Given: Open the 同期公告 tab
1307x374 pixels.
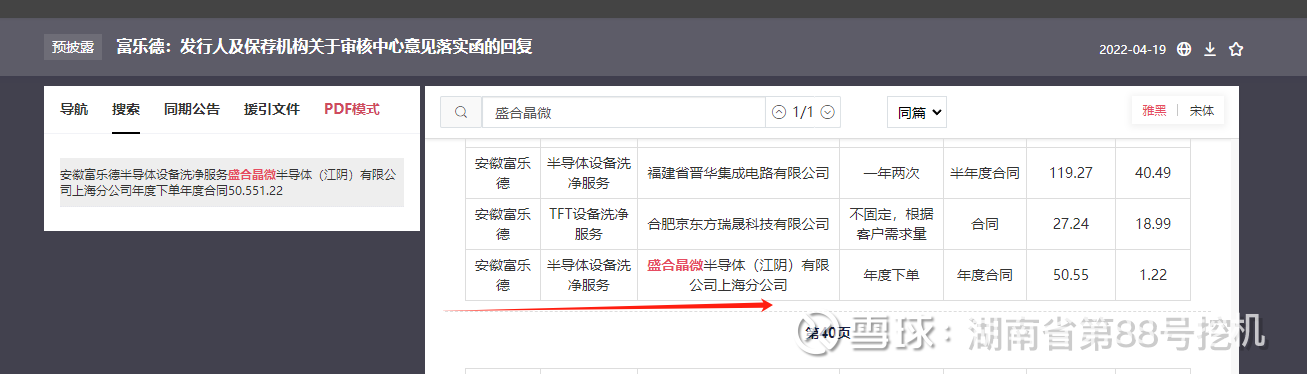Looking at the screenshot, I should click(x=192, y=110).
